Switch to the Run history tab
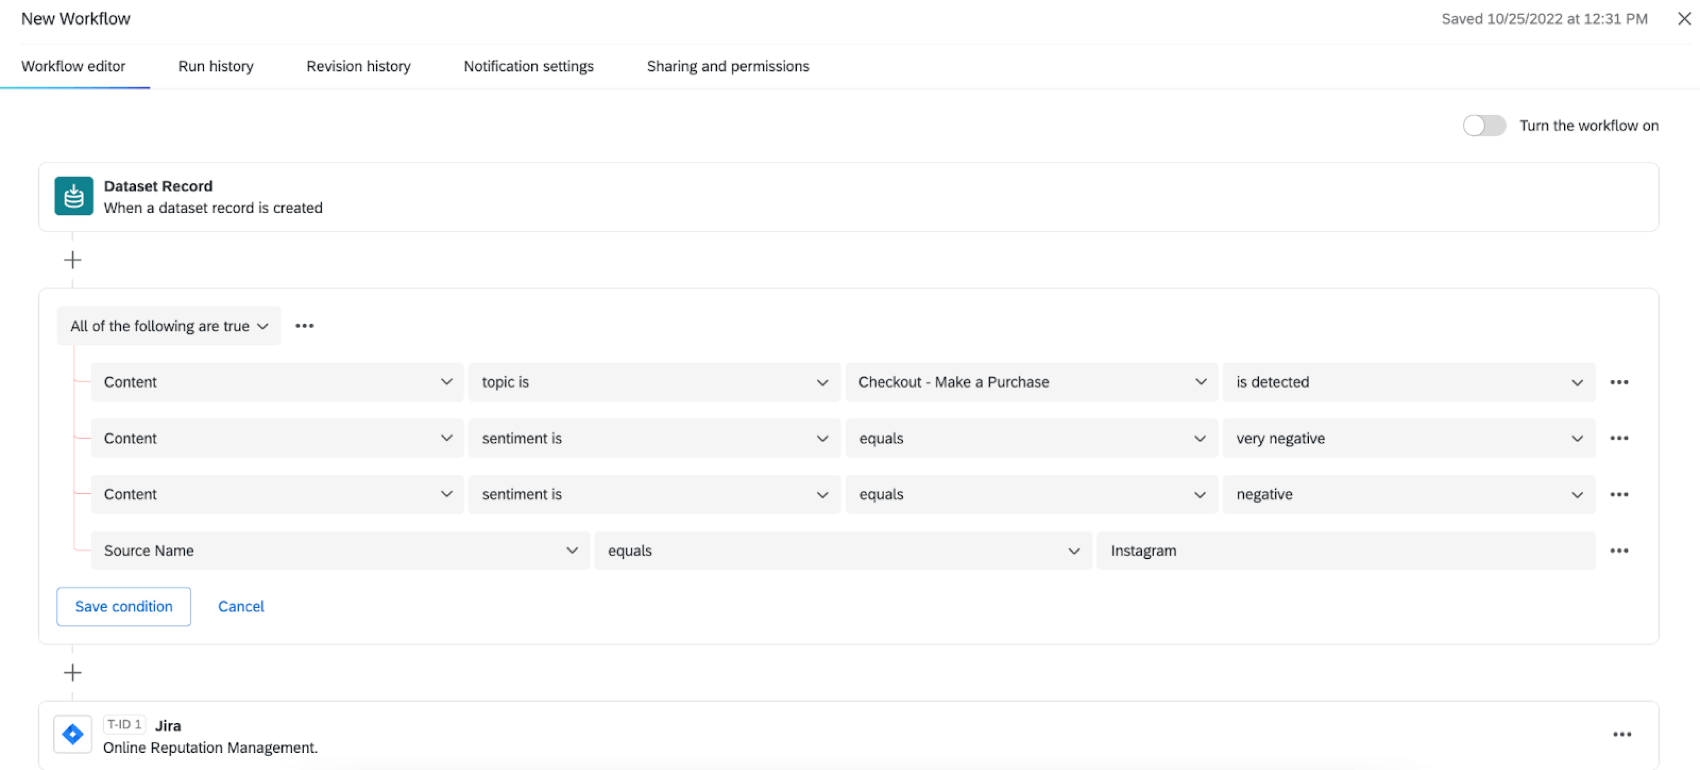 [x=216, y=66]
